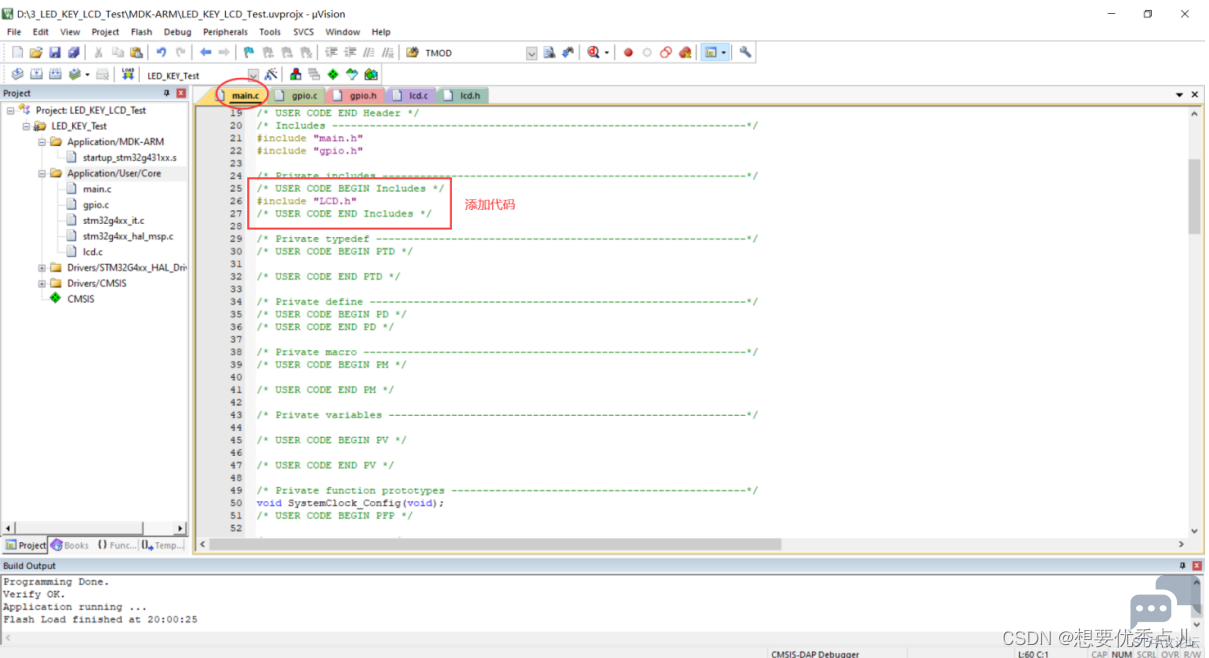The height and width of the screenshot is (658, 1209).
Task: Switch to the Books panel tab
Action: tap(71, 545)
